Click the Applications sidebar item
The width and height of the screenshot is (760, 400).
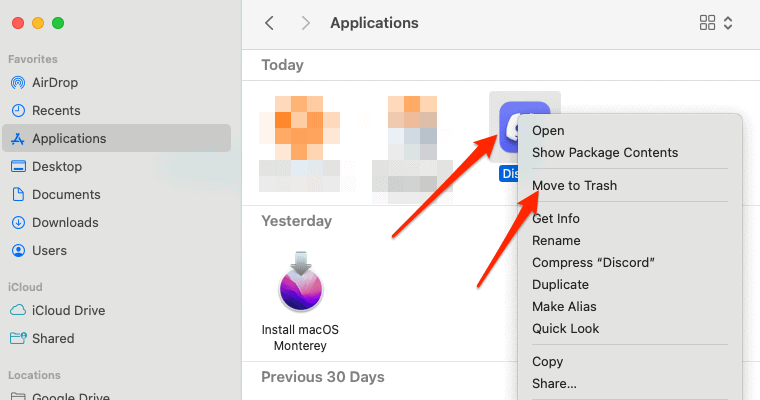(x=69, y=139)
